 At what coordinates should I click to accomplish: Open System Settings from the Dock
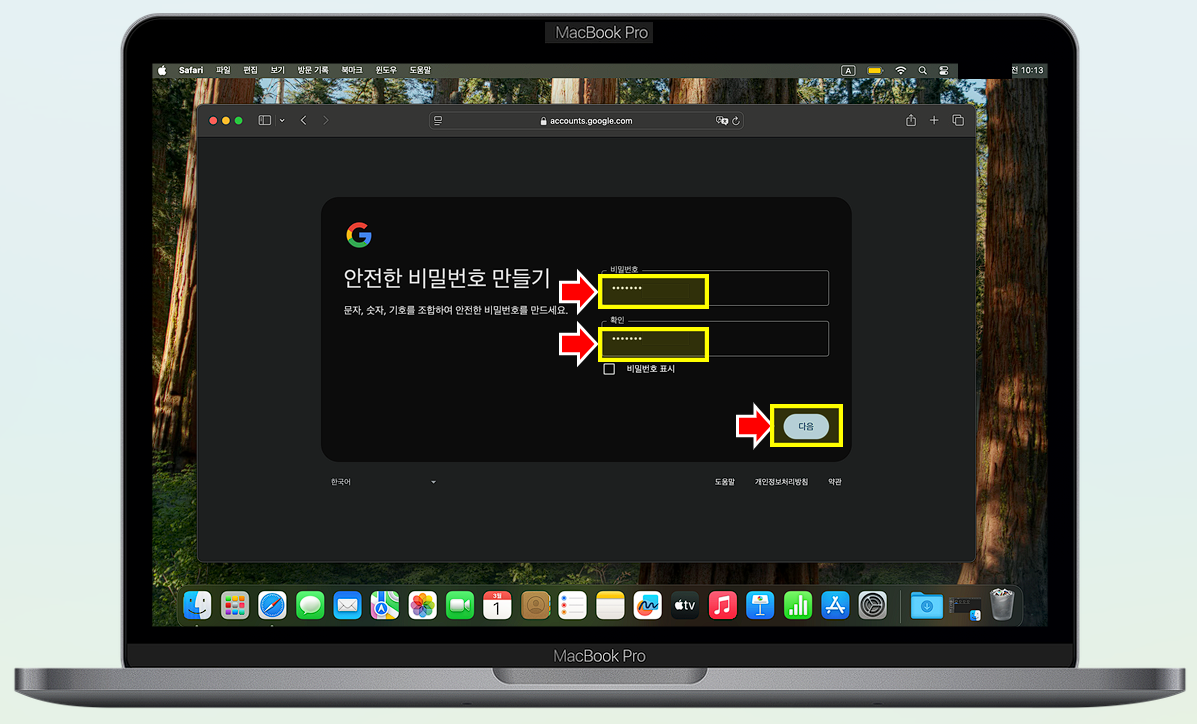tap(873, 606)
